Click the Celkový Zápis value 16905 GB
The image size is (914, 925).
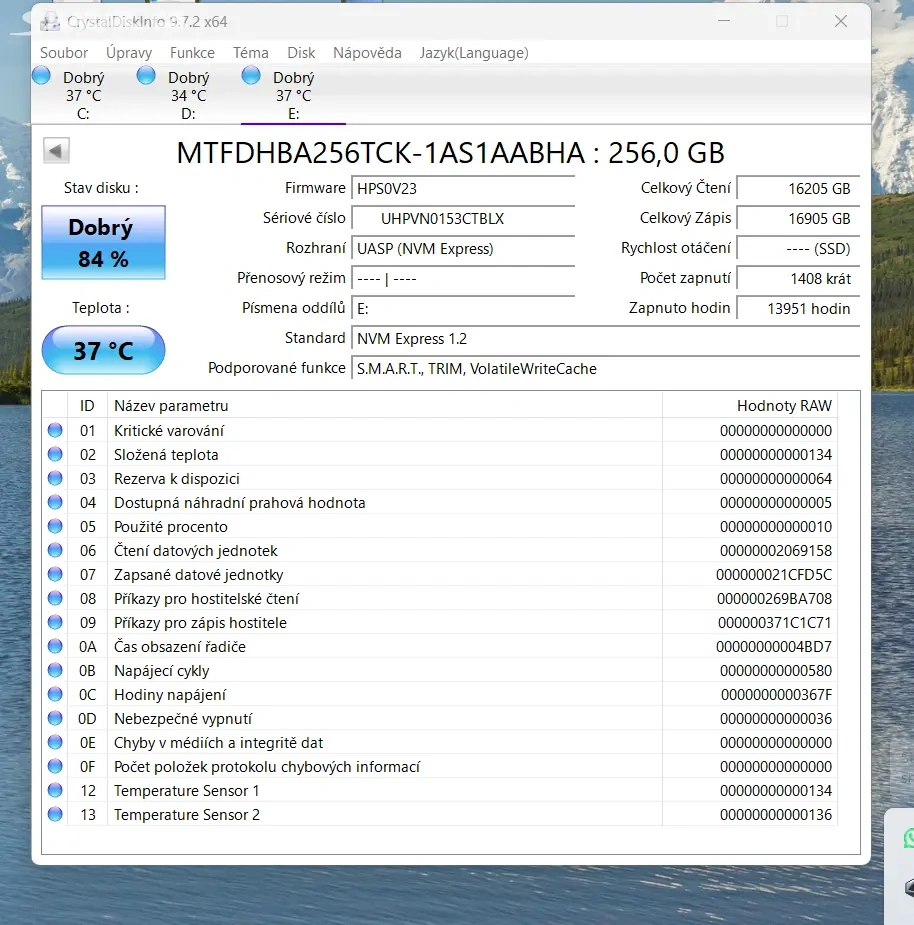tap(798, 219)
